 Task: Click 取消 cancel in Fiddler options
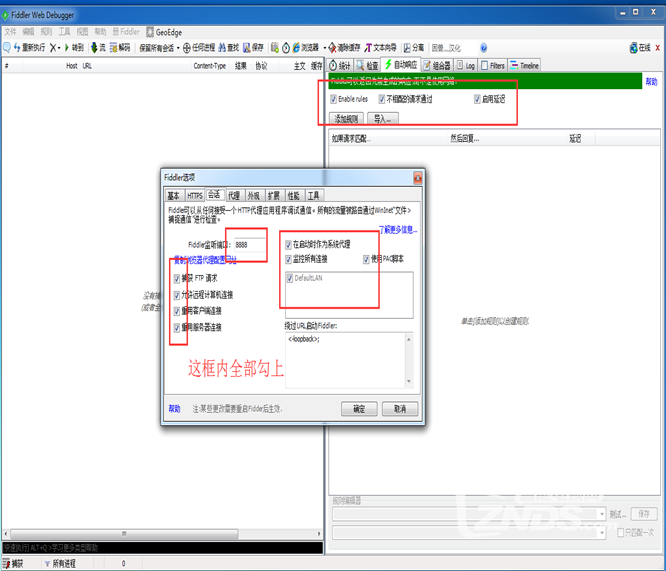pyautogui.click(x=400, y=409)
